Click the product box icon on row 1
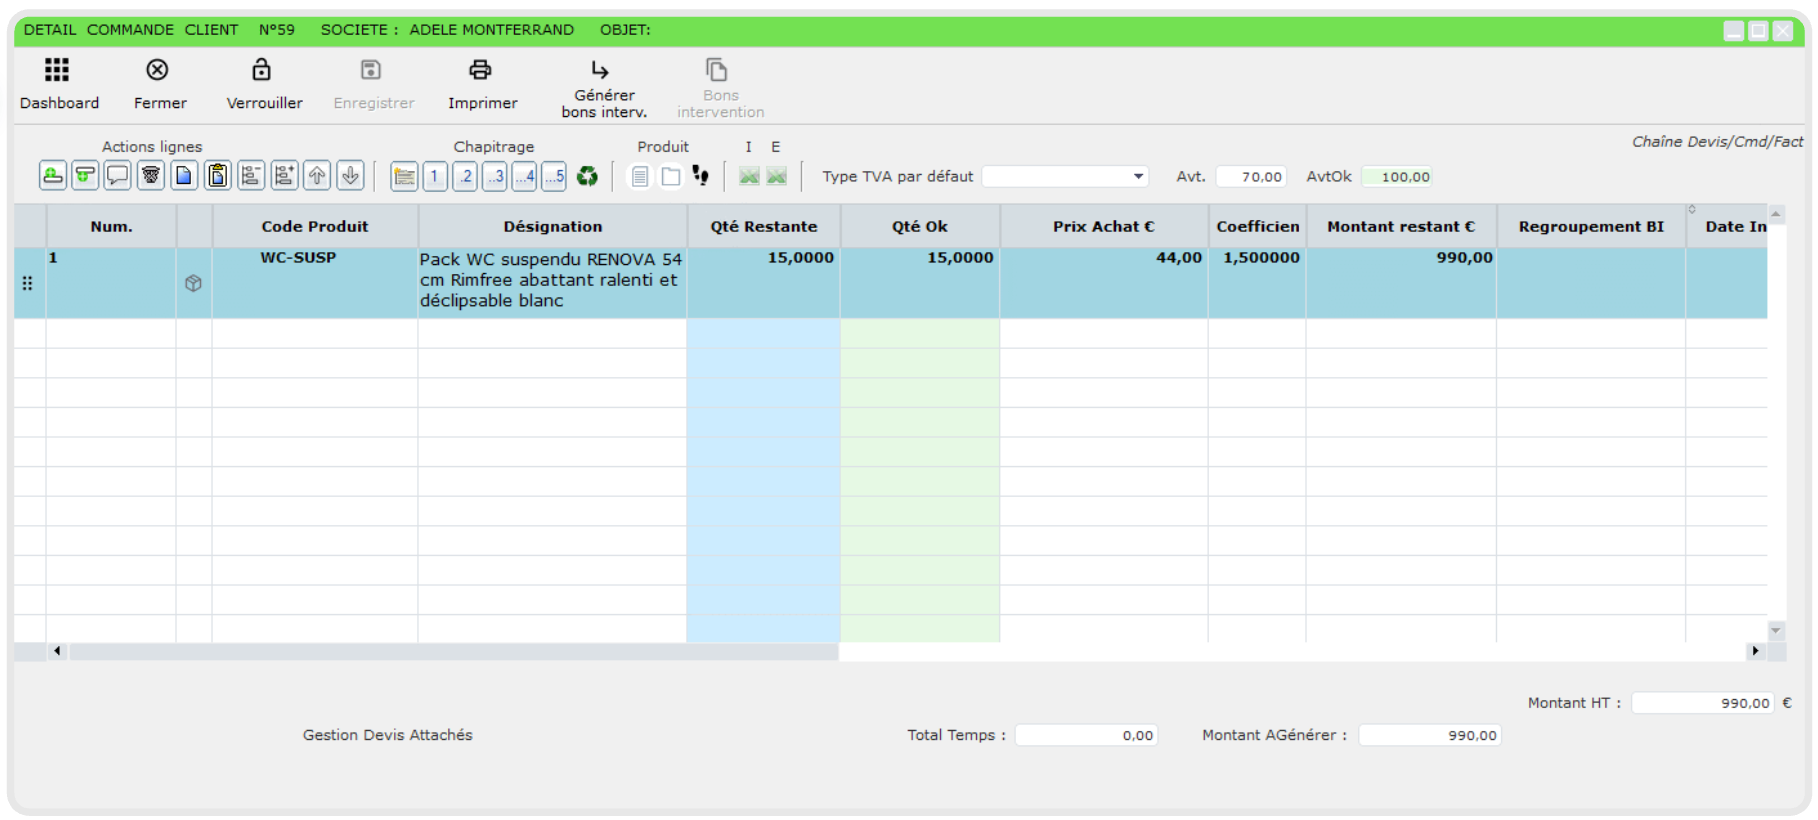 click(194, 283)
